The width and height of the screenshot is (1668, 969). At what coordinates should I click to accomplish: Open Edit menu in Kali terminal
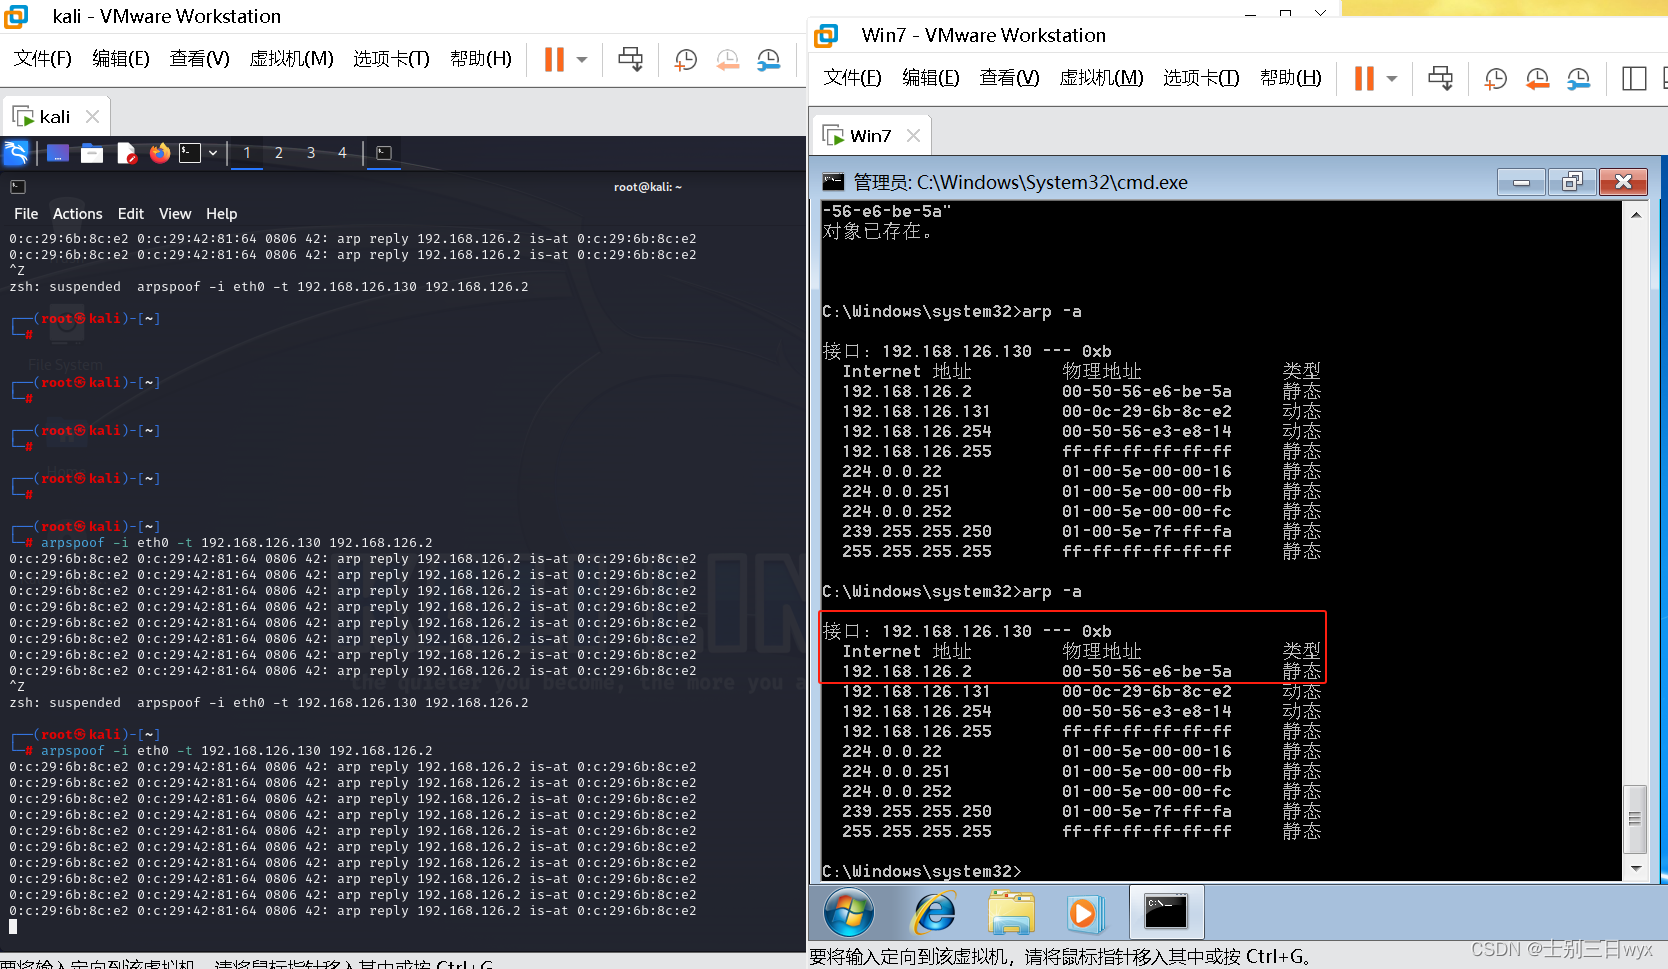[131, 214]
